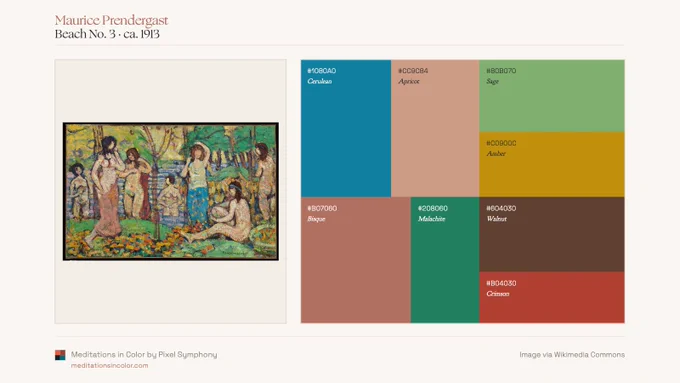Image resolution: width=680 pixels, height=383 pixels.
Task: Select the Sage green color swatch
Action: [x=552, y=96]
